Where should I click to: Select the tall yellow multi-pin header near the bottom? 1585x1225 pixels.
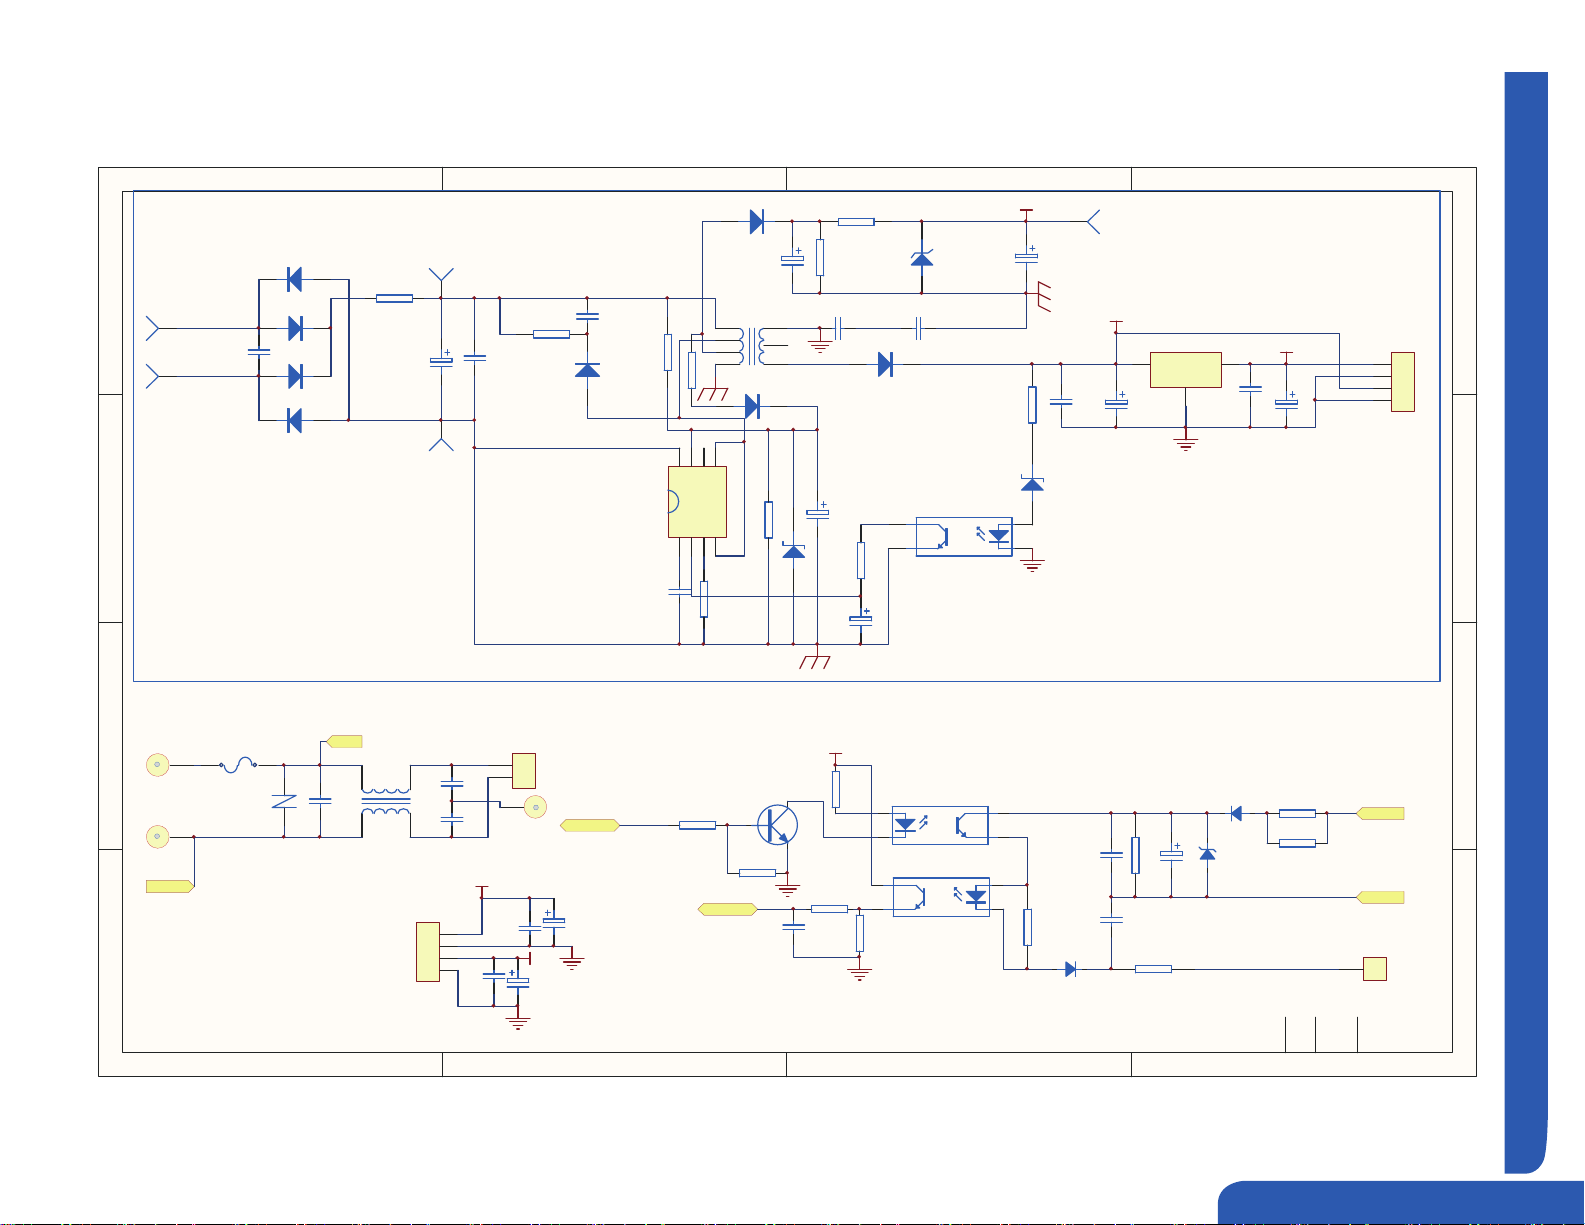click(x=428, y=952)
